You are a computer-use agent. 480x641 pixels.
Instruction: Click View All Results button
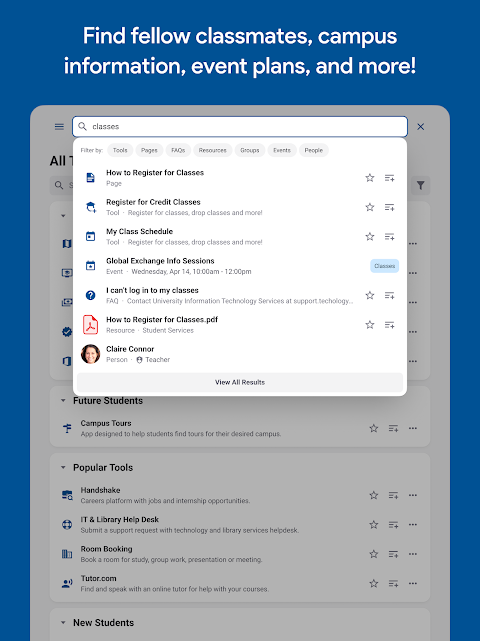pos(240,382)
